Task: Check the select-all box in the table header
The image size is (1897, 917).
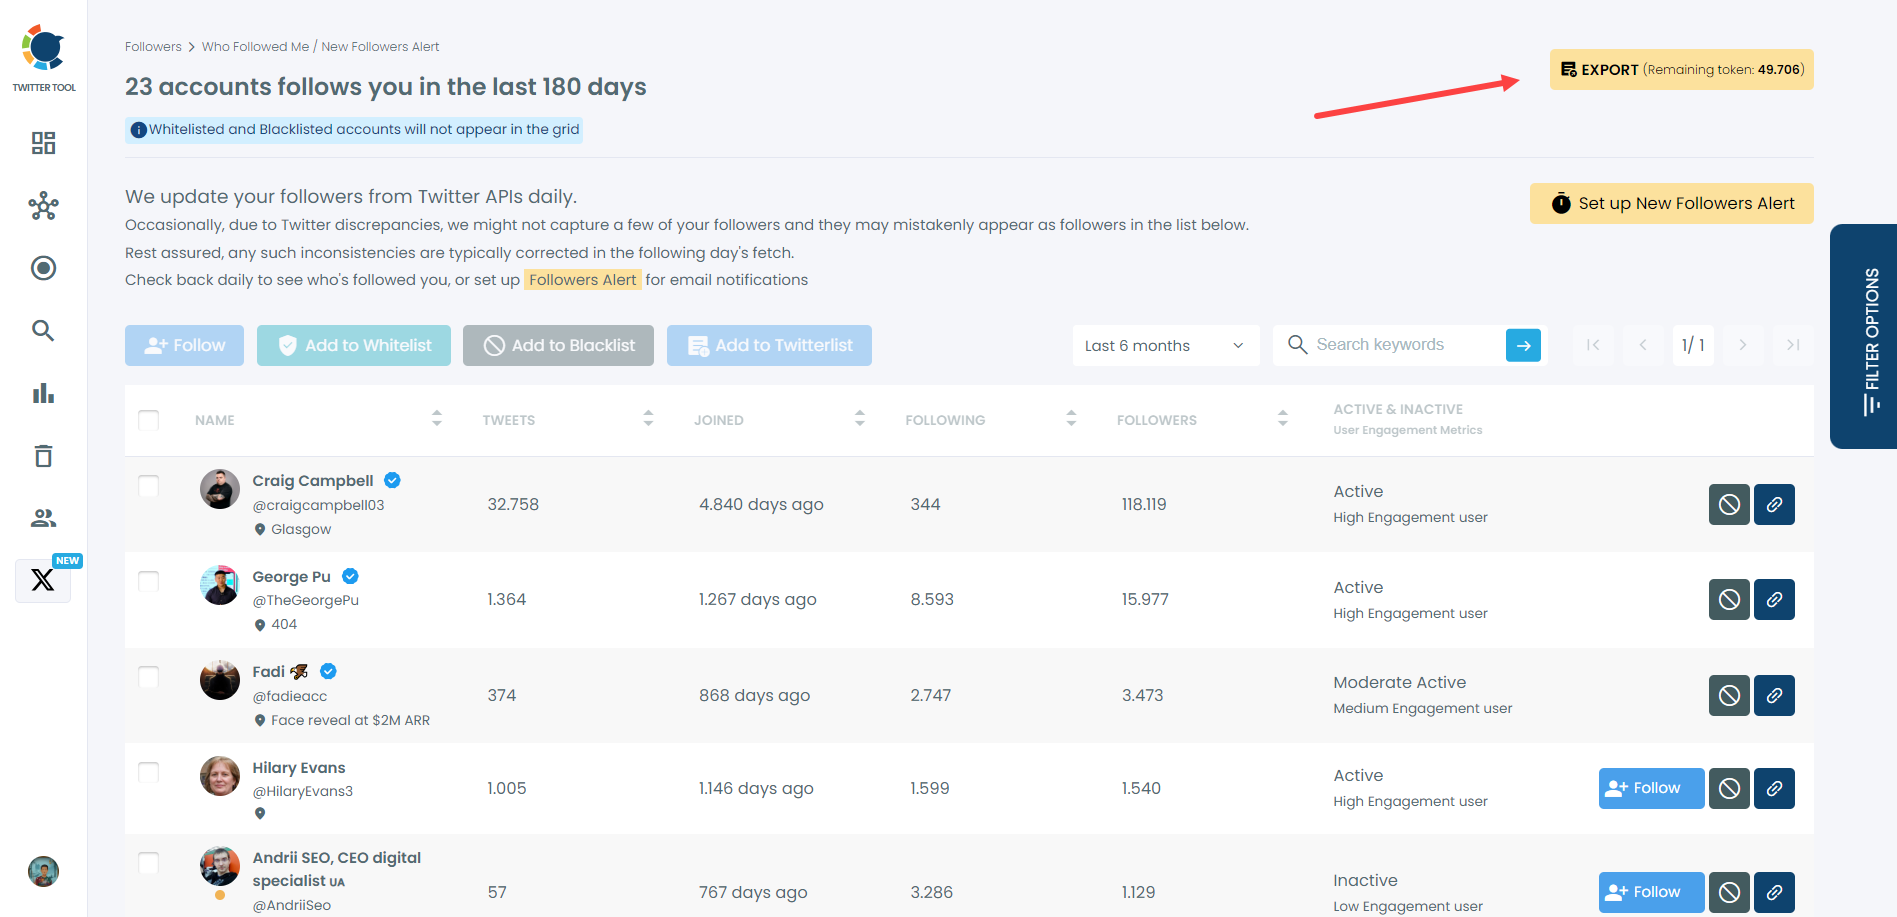Action: tap(148, 420)
